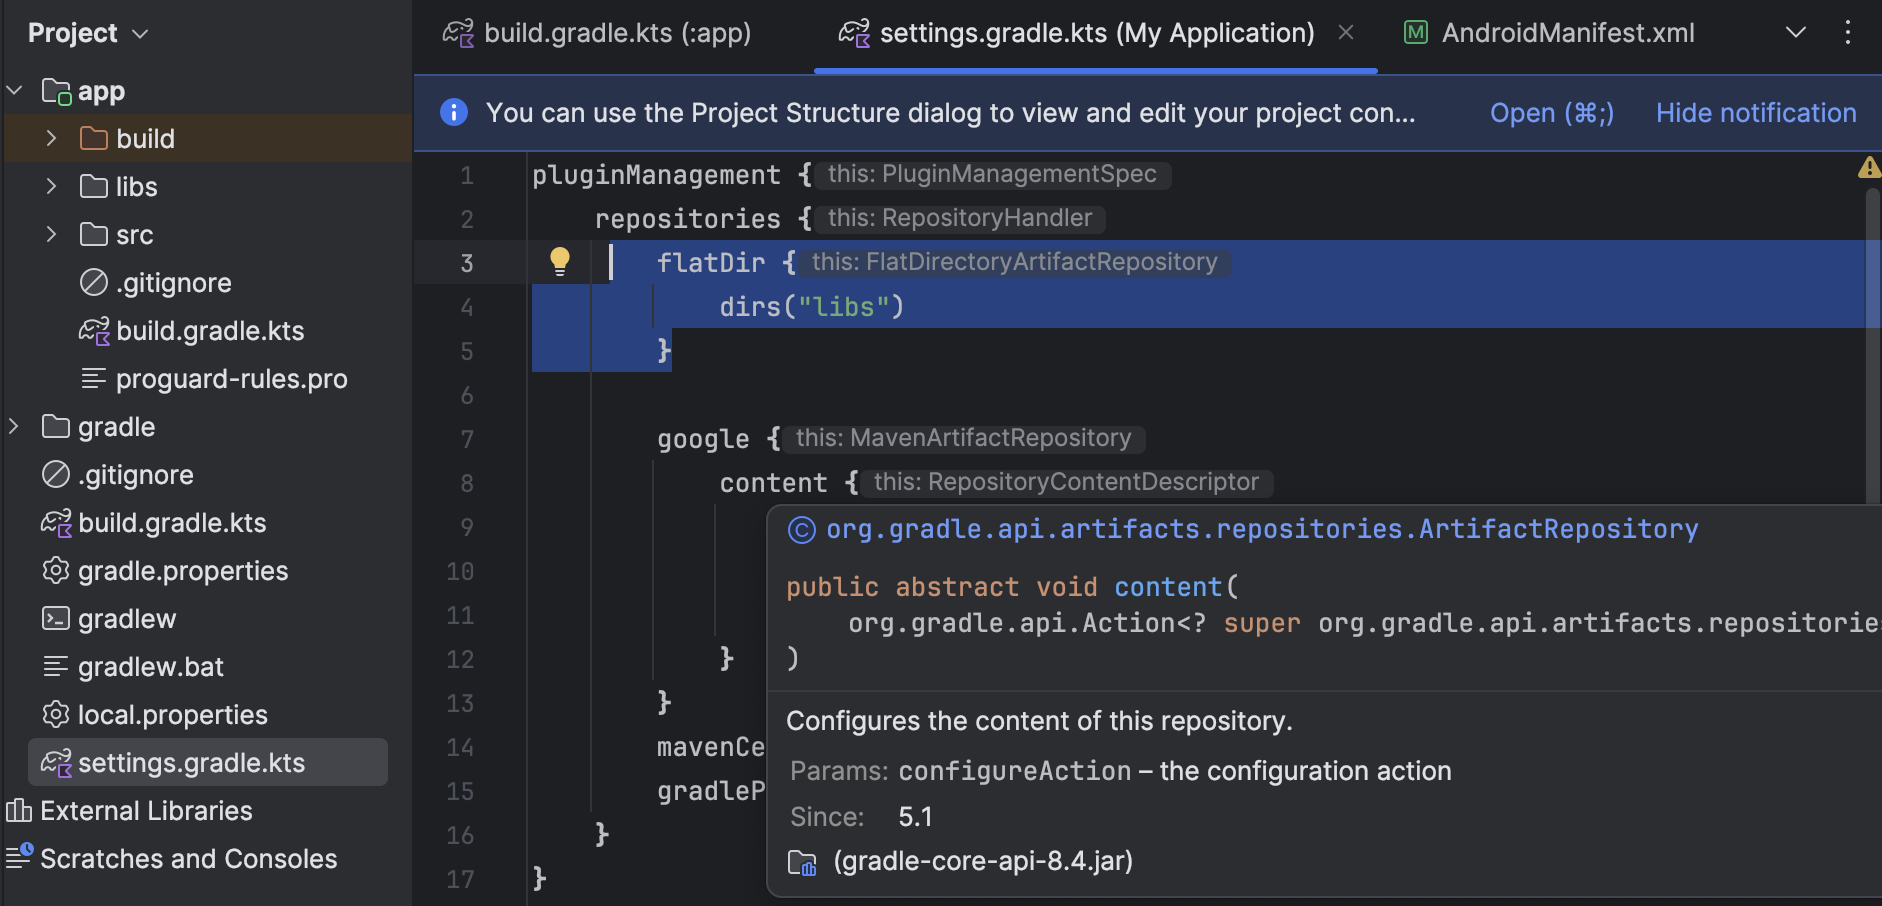Image resolution: width=1882 pixels, height=906 pixels.
Task: Click the text file icon beside gradlew.bat
Action: point(56,666)
